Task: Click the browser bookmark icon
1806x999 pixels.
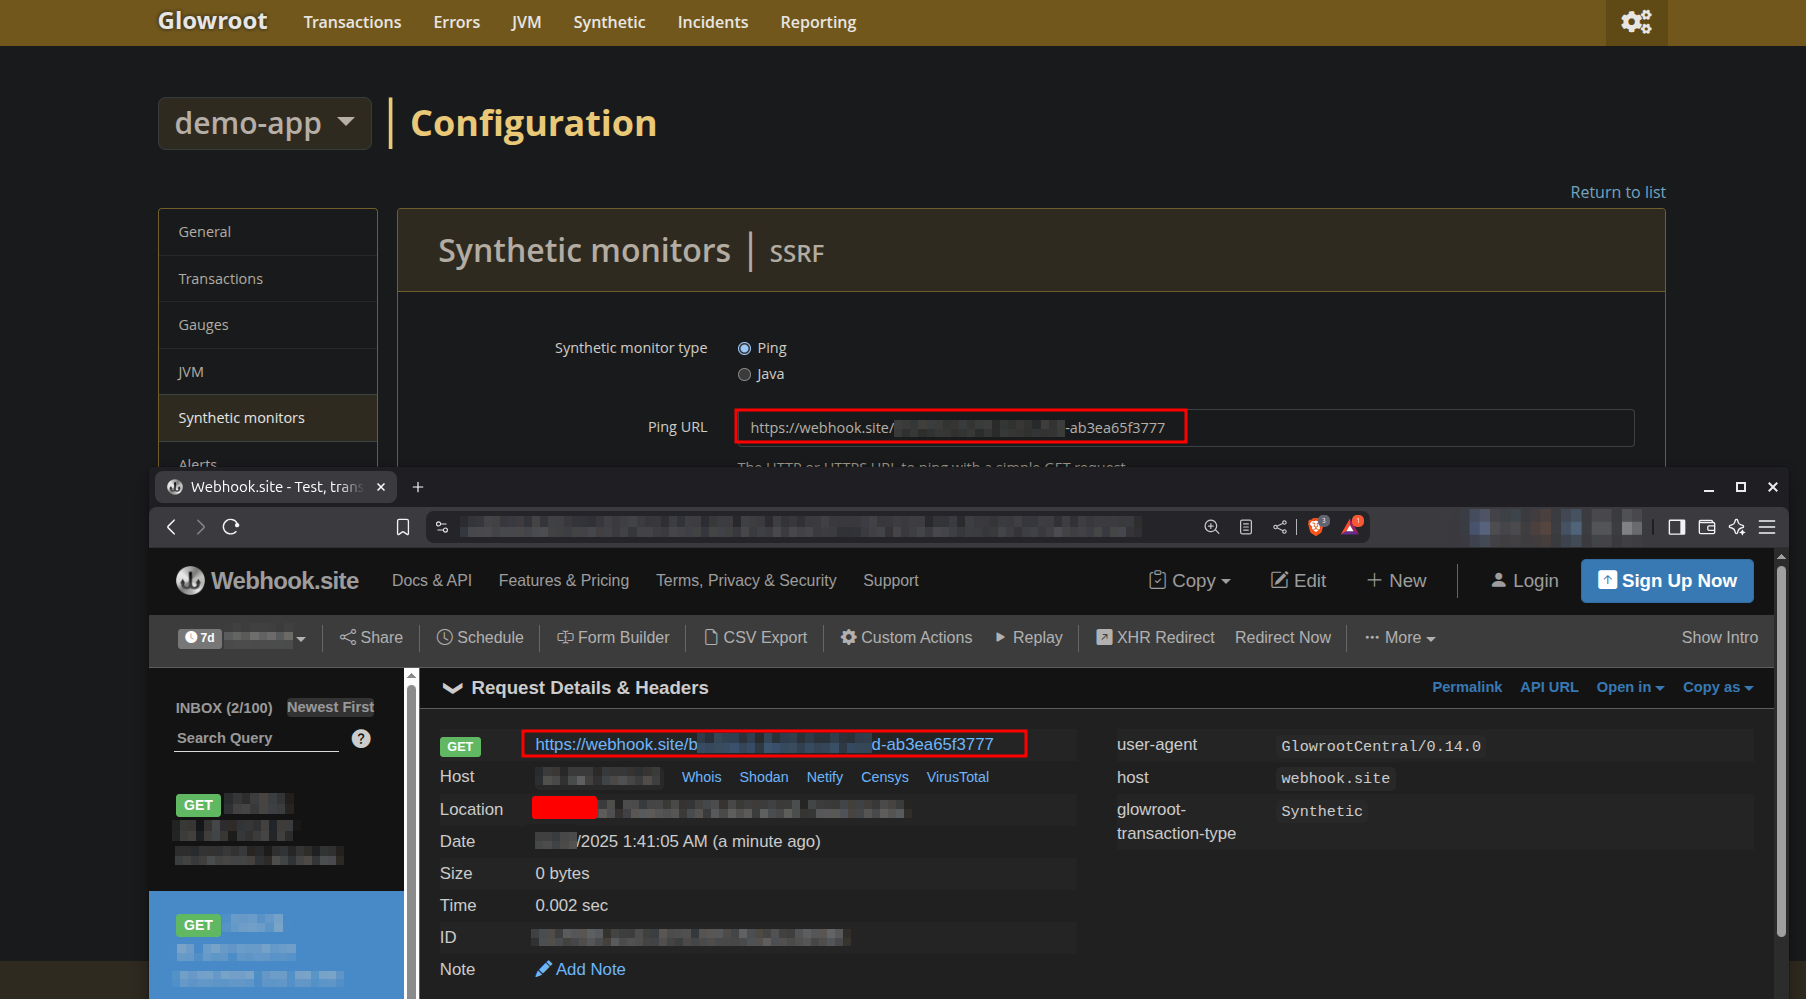Action: (x=403, y=527)
